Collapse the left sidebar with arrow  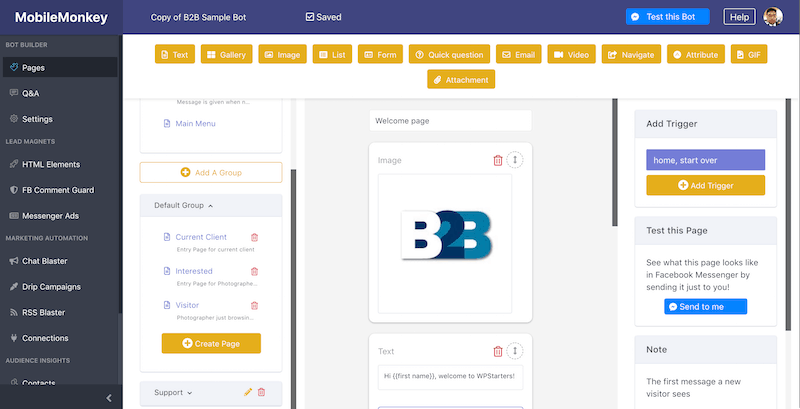coord(109,398)
